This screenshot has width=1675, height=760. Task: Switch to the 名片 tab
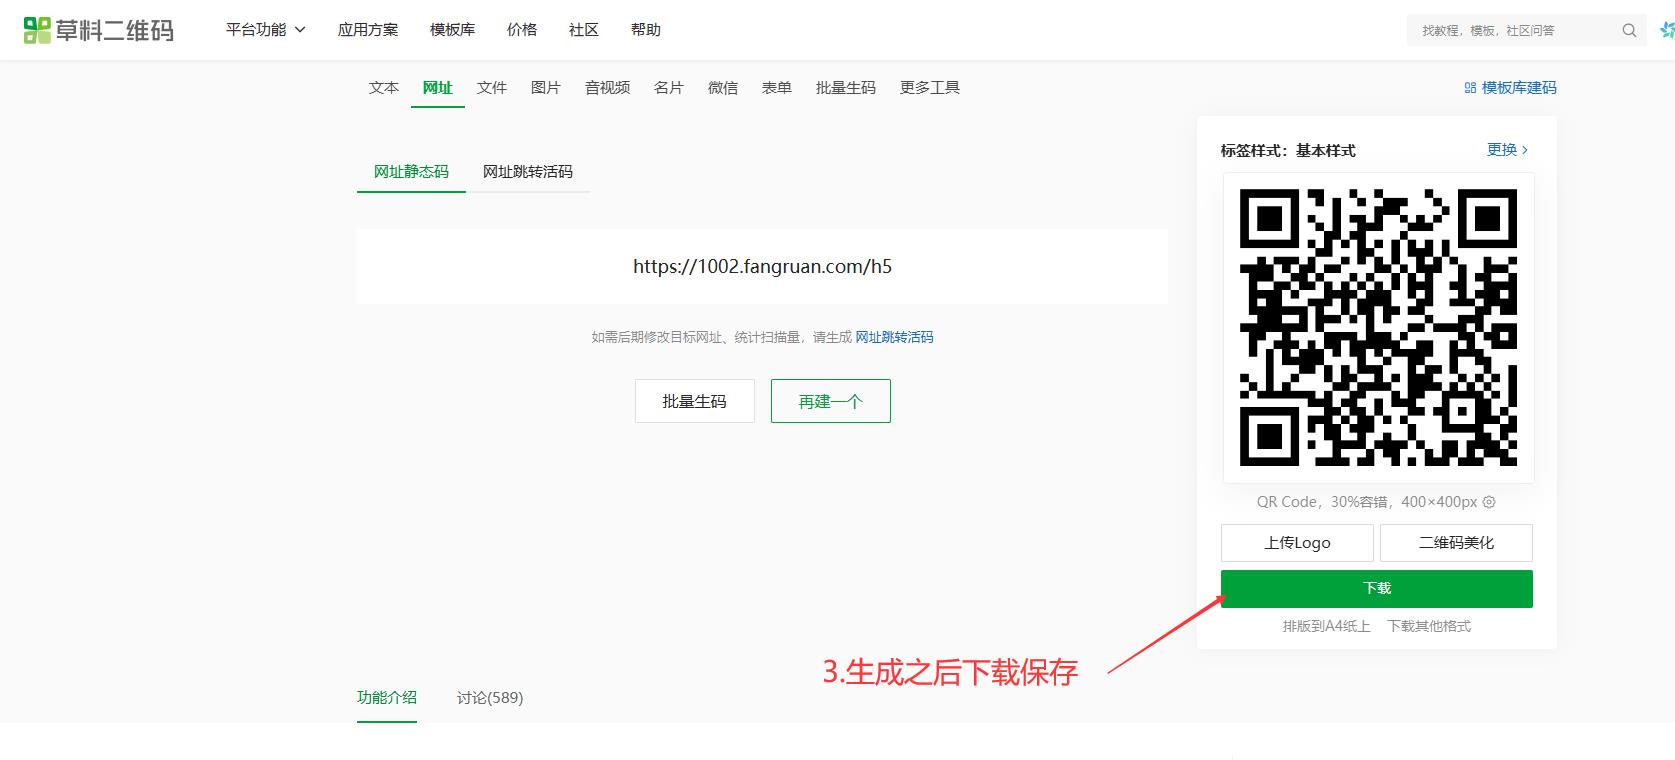pyautogui.click(x=669, y=88)
